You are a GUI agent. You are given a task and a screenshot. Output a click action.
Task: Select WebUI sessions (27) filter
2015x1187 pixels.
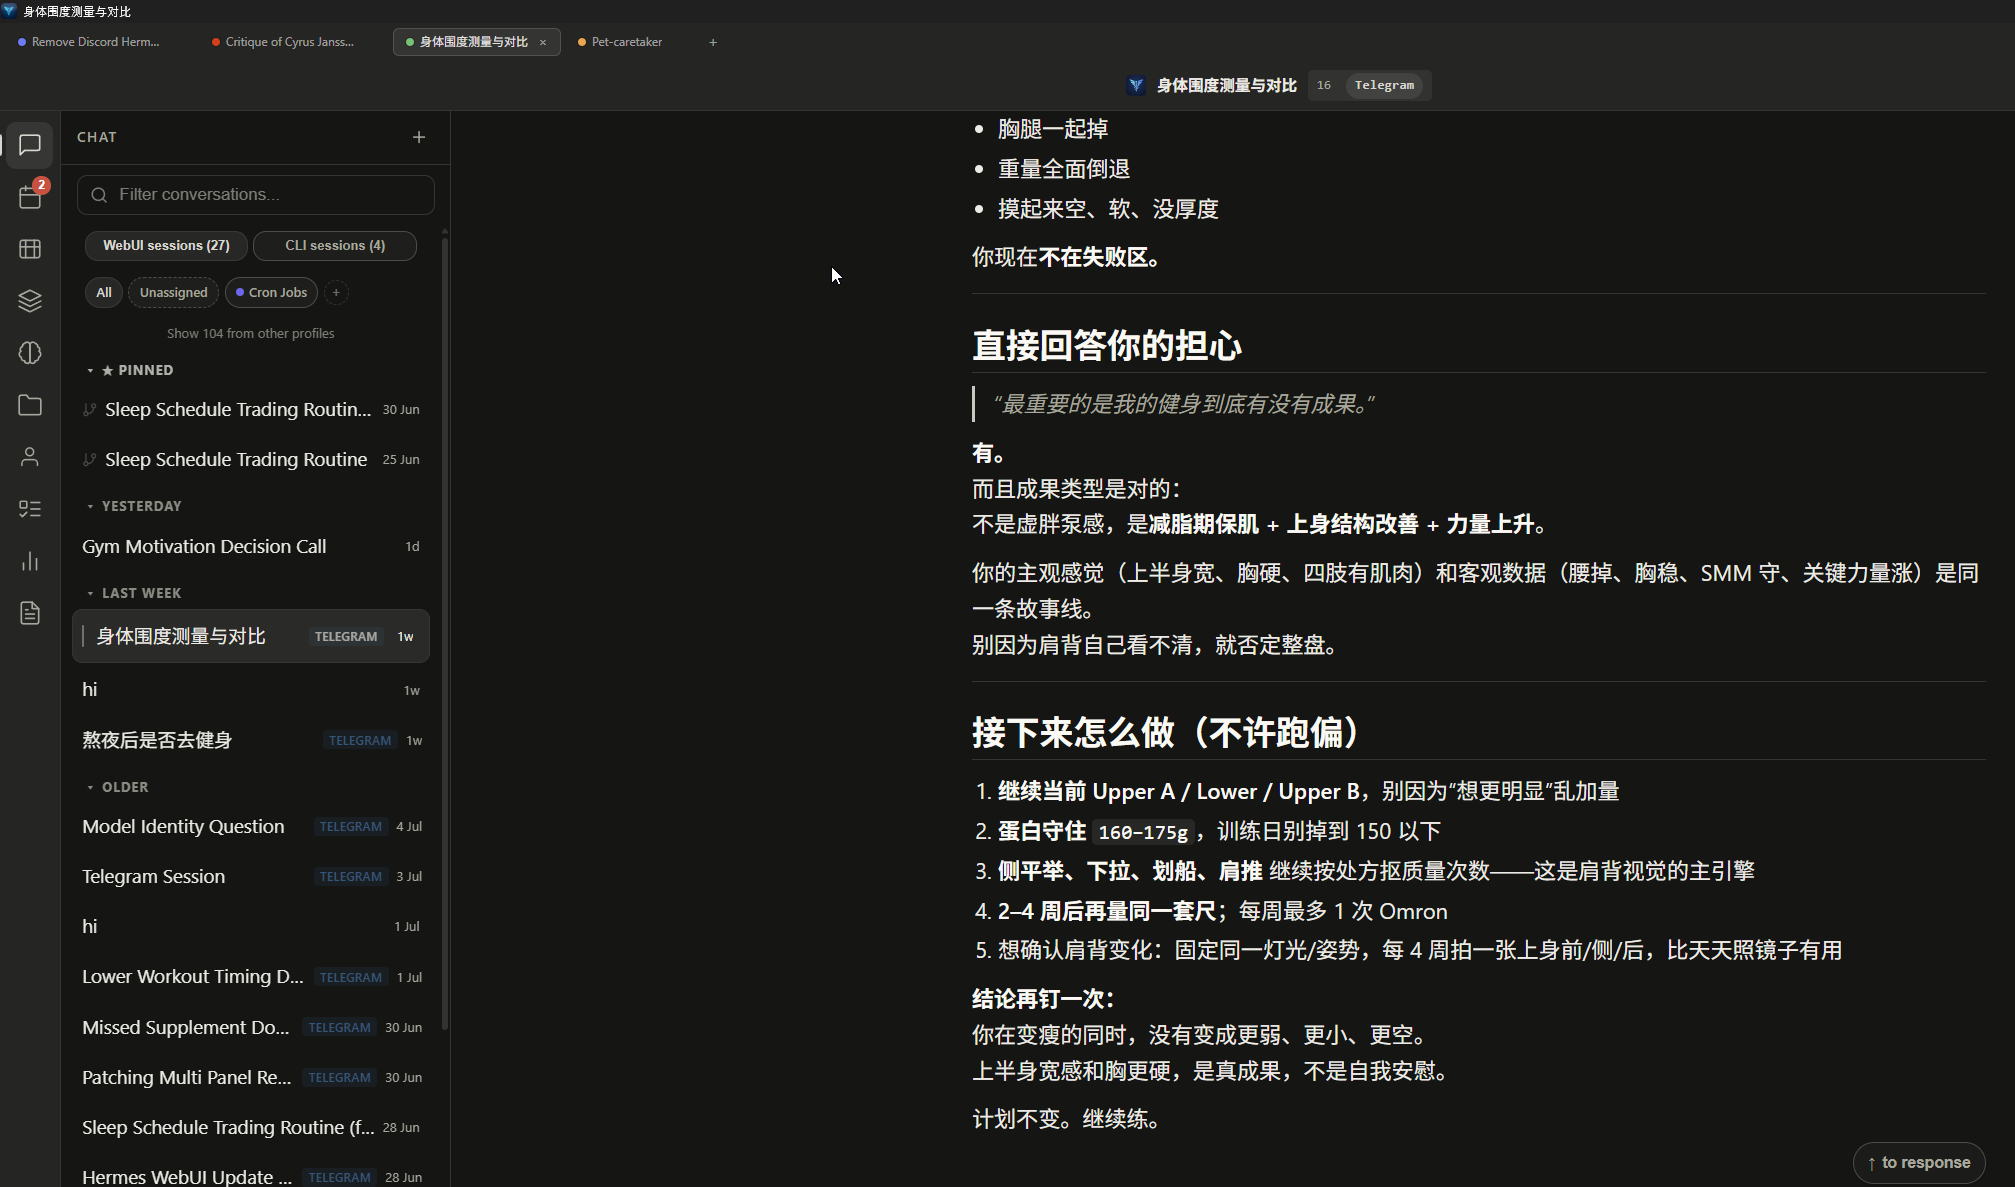(x=166, y=245)
